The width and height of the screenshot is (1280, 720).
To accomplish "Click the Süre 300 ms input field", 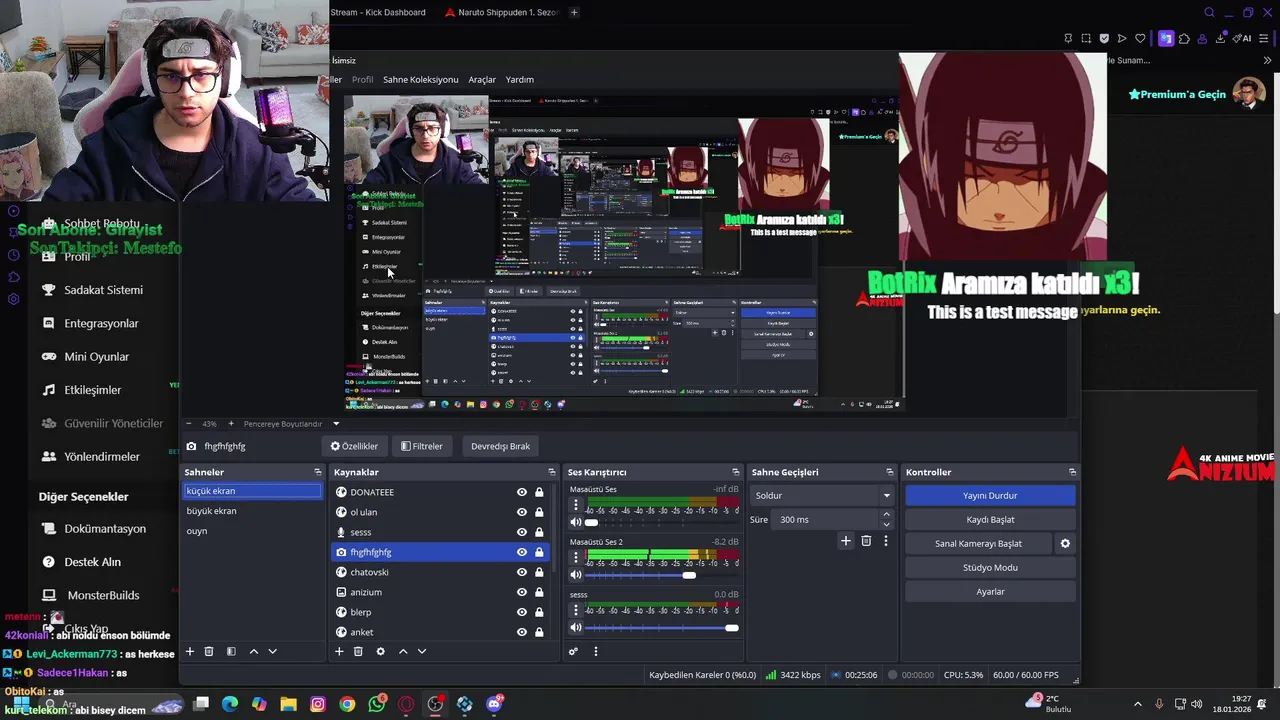I will (x=827, y=519).
